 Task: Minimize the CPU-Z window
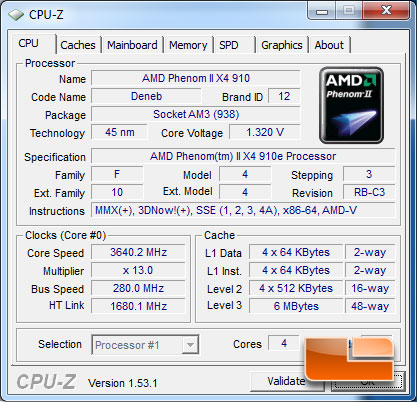(322, 11)
